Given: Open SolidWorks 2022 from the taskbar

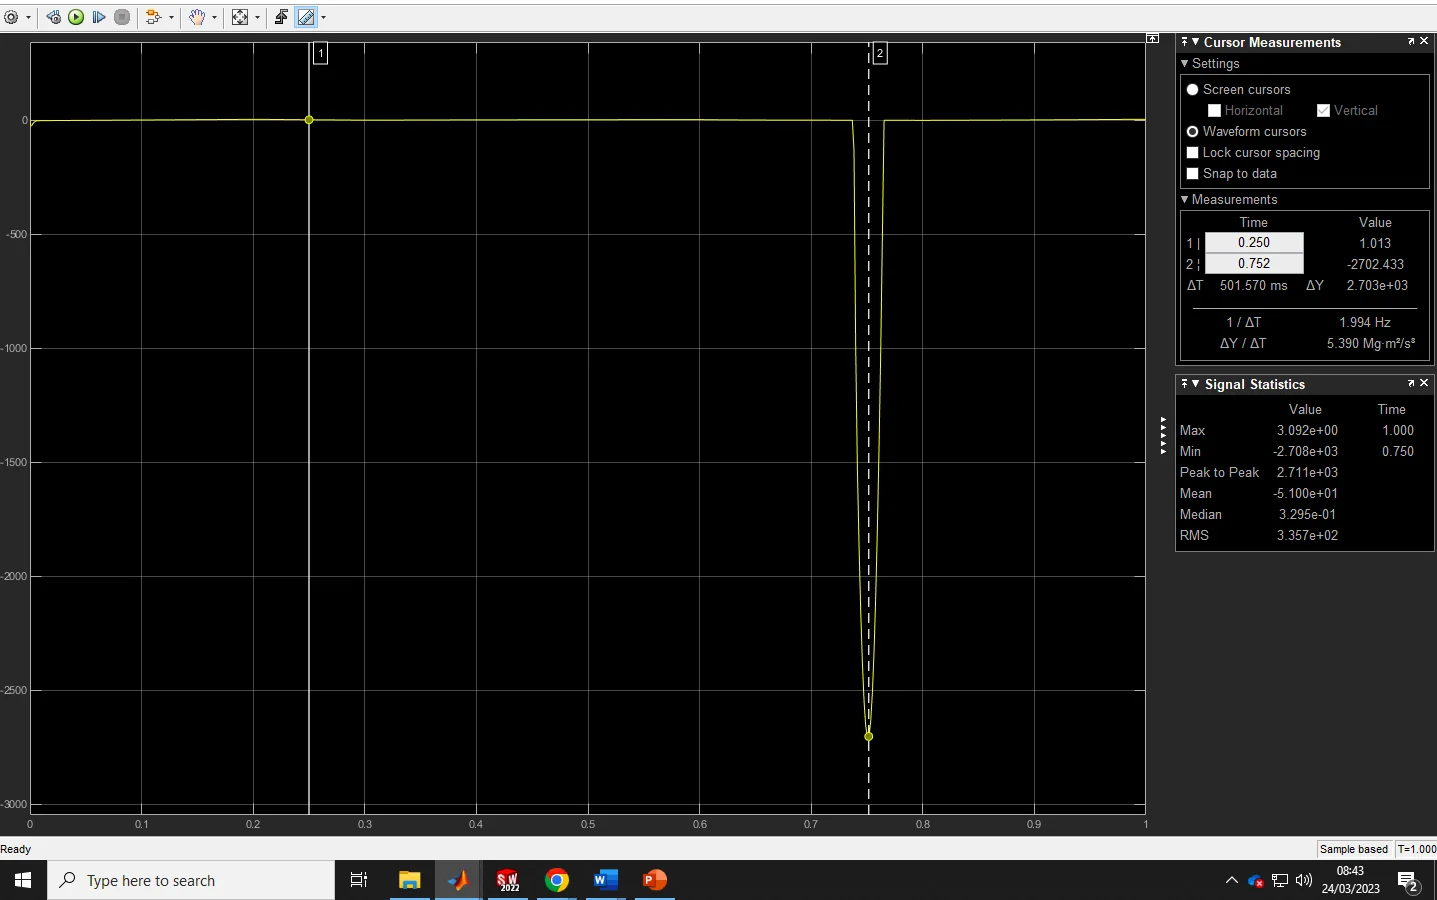Looking at the screenshot, I should tap(508, 880).
